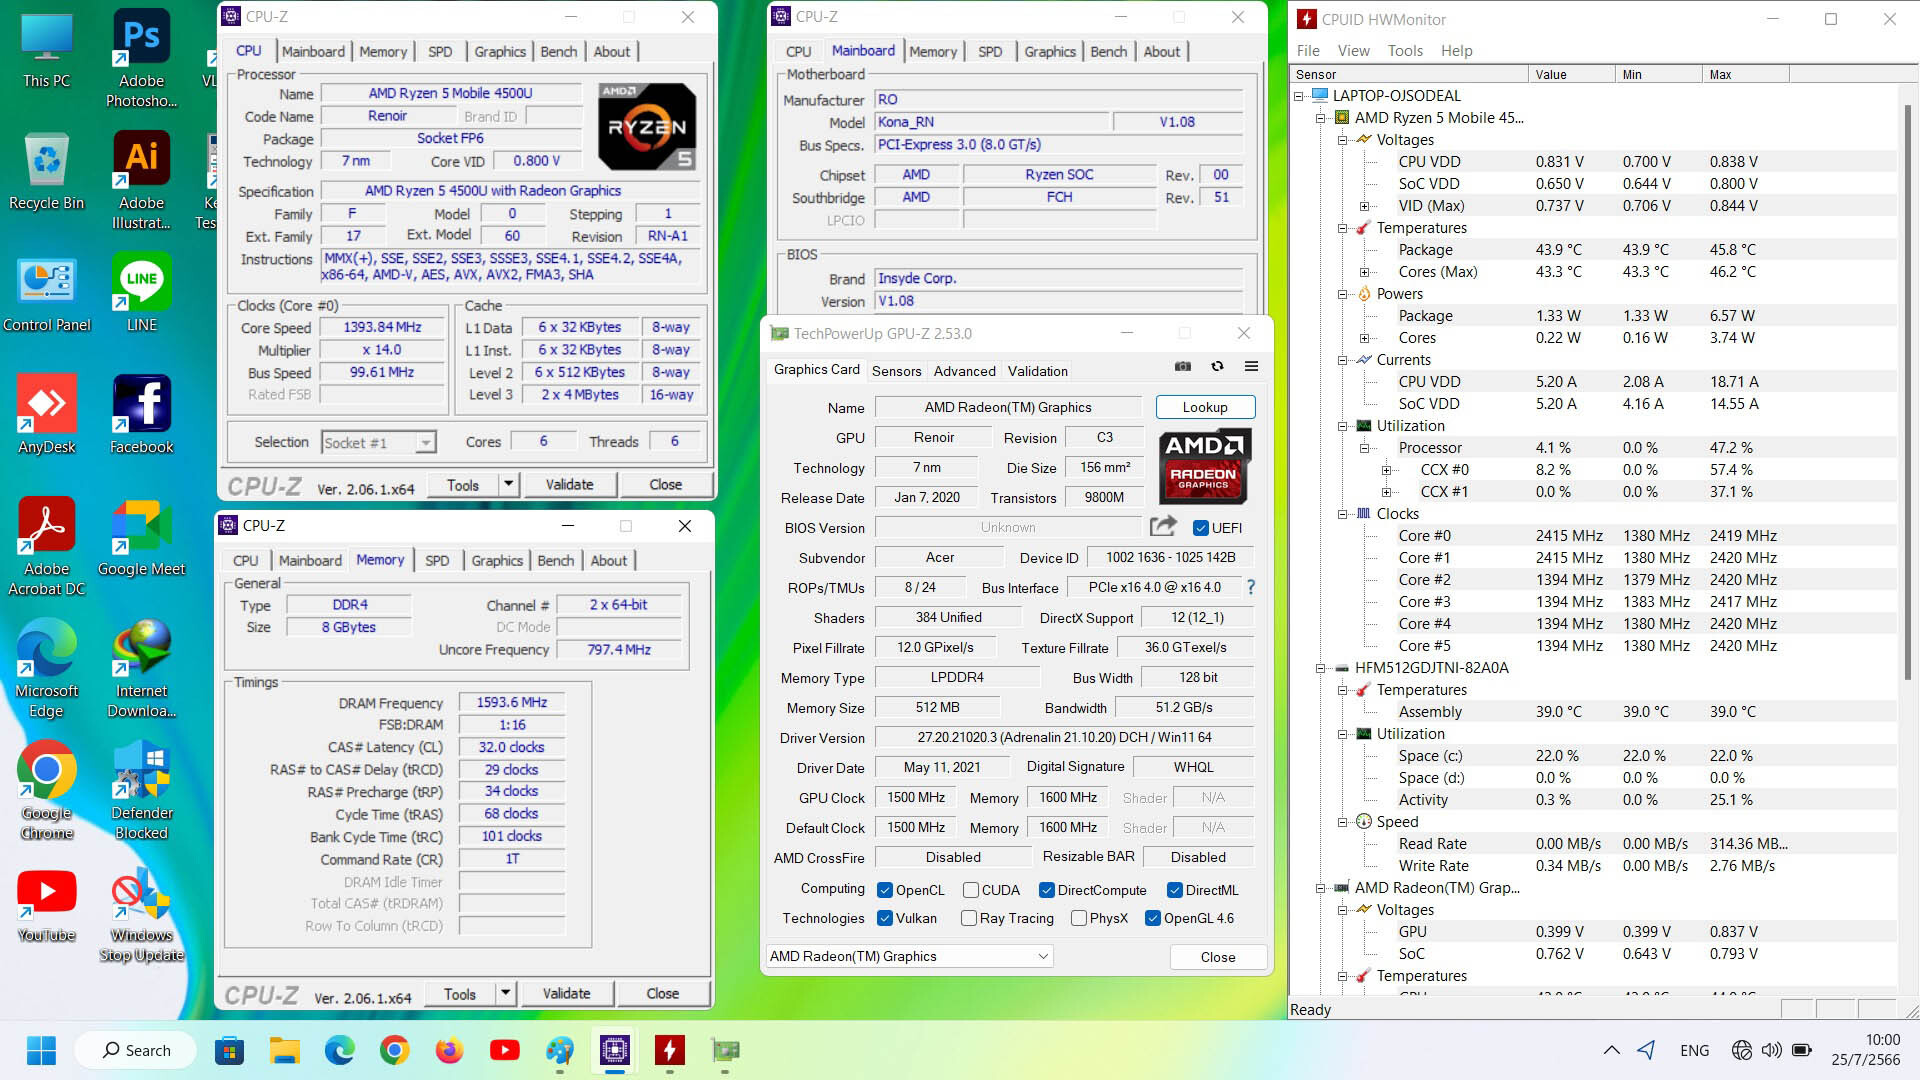The image size is (1920, 1080).
Task: Open the GPU selection dropdown in GPU-Z
Action: click(1043, 957)
